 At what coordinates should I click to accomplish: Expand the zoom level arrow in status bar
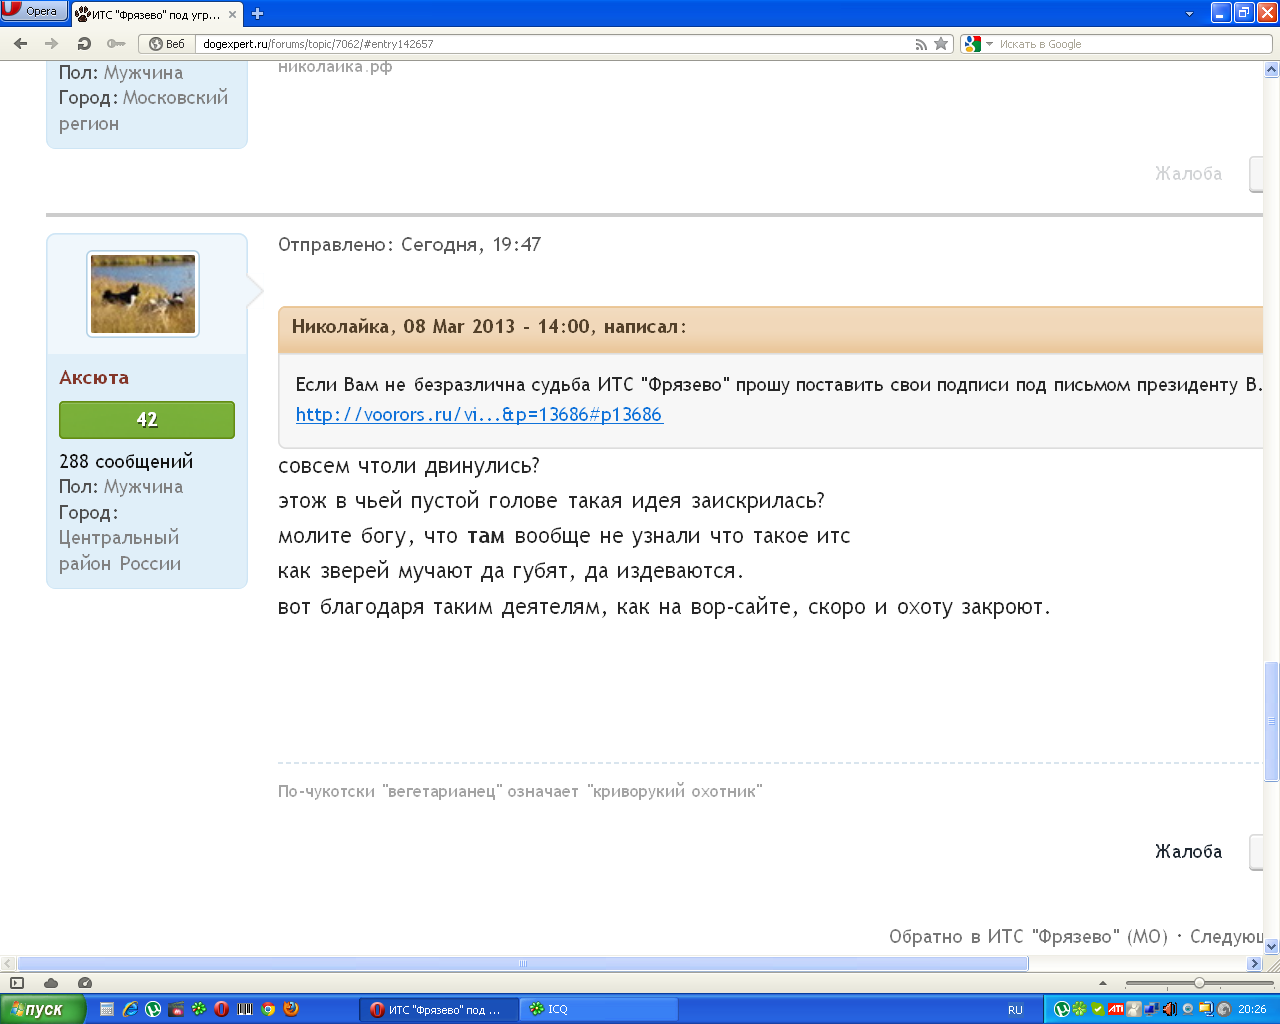coord(1103,984)
